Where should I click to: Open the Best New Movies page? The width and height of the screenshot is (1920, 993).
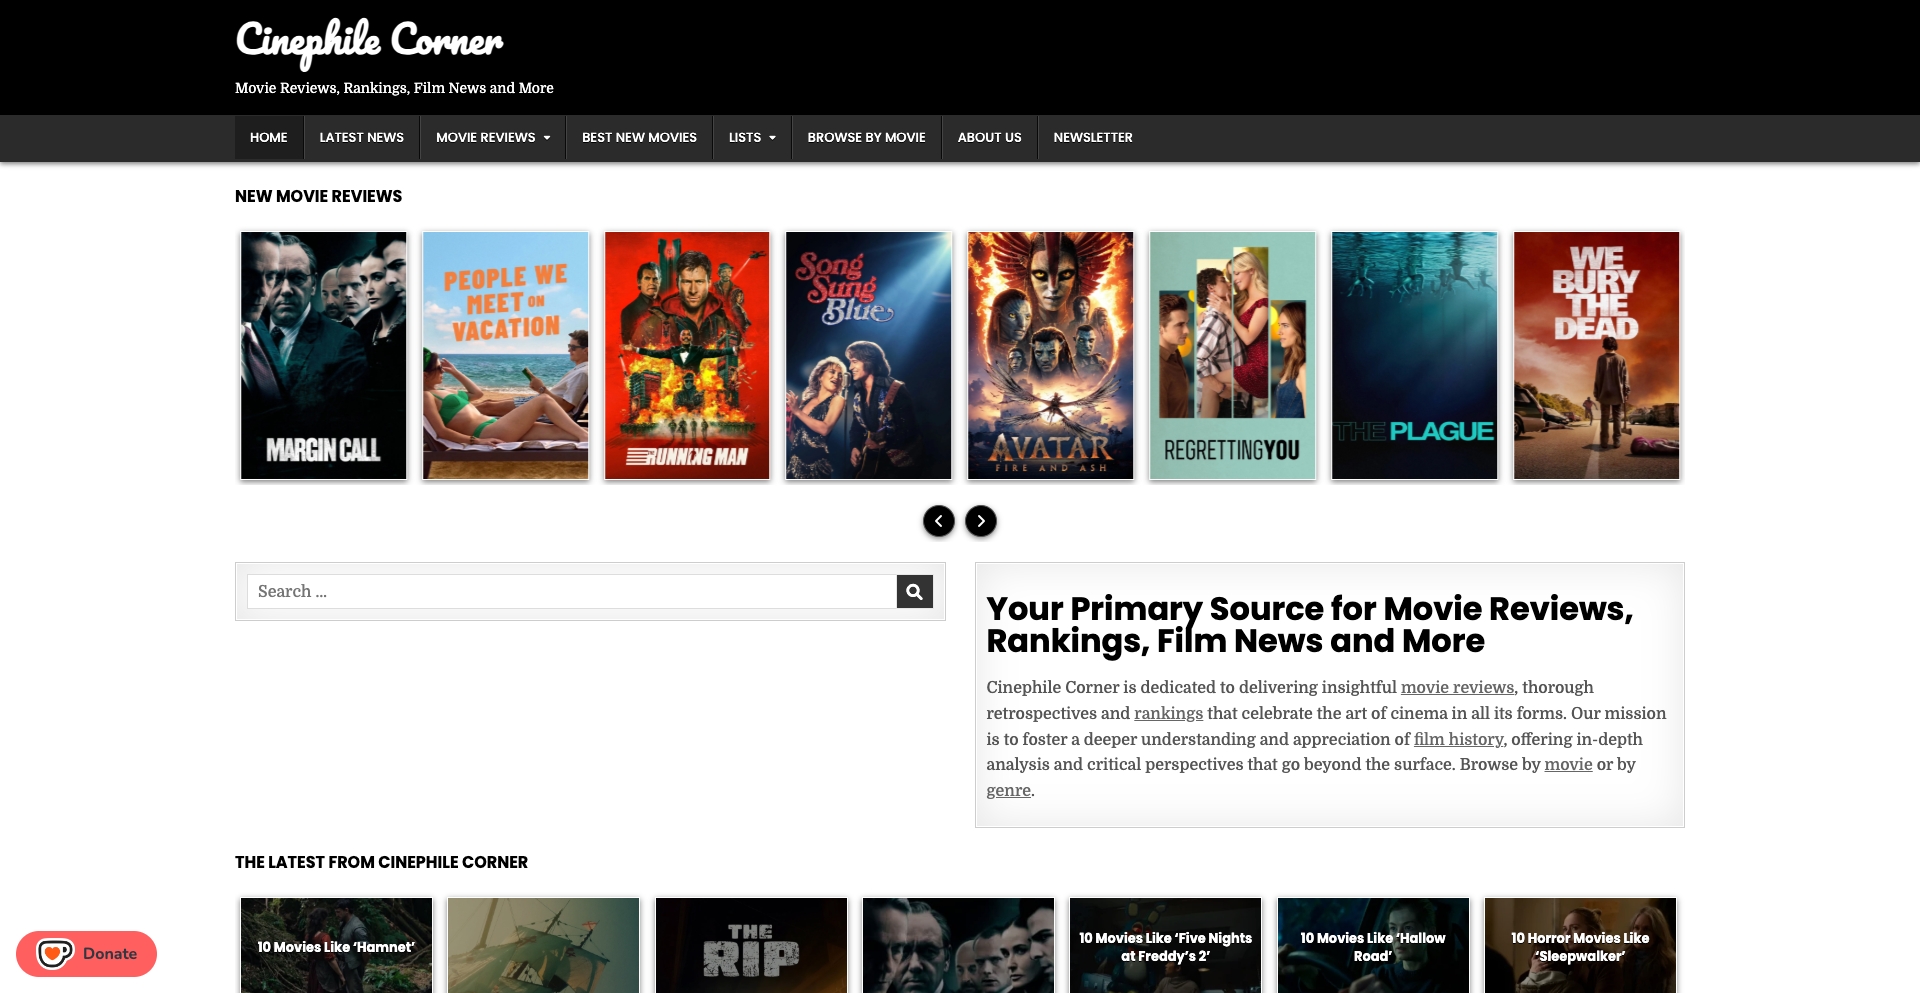point(639,138)
